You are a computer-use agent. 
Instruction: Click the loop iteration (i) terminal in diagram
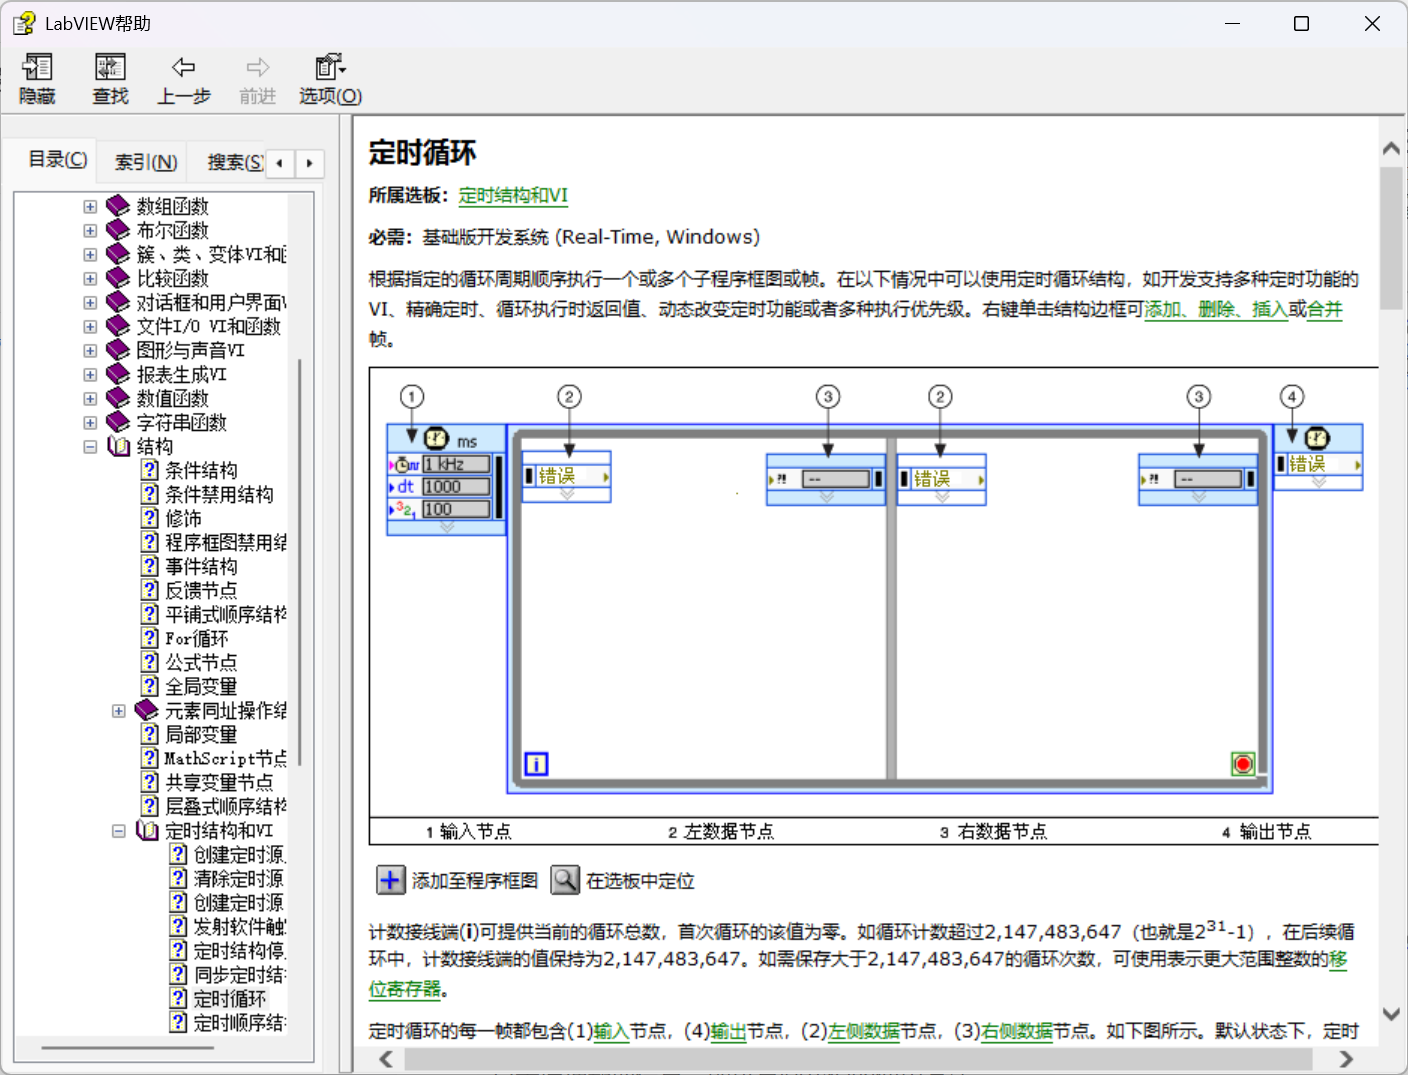(536, 764)
